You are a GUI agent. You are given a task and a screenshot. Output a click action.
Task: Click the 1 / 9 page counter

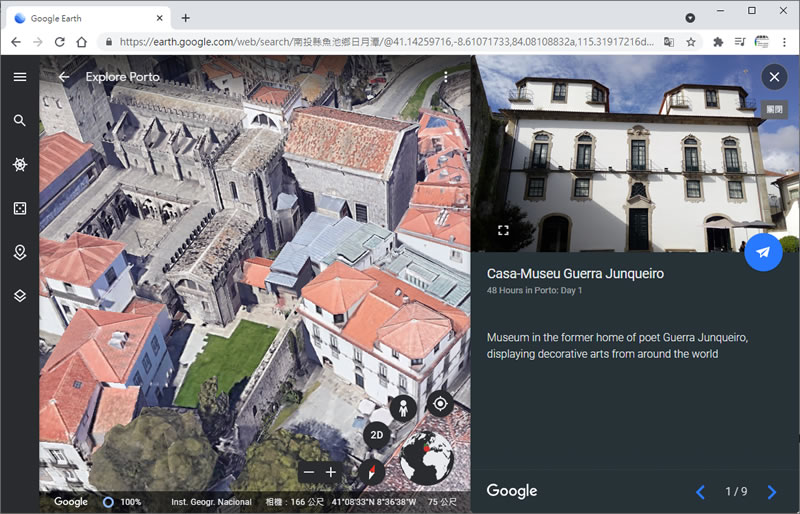coord(736,492)
